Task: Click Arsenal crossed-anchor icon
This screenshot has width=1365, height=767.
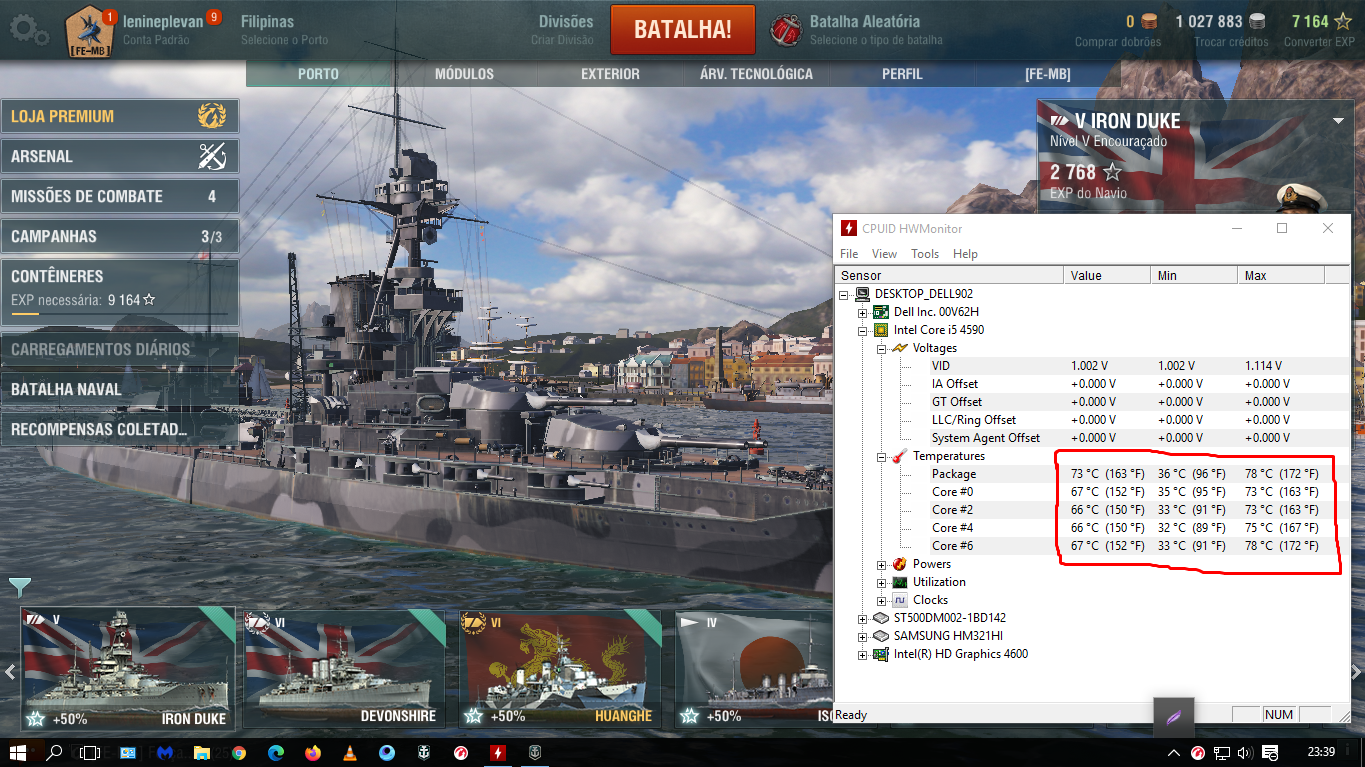Action: 212,156
